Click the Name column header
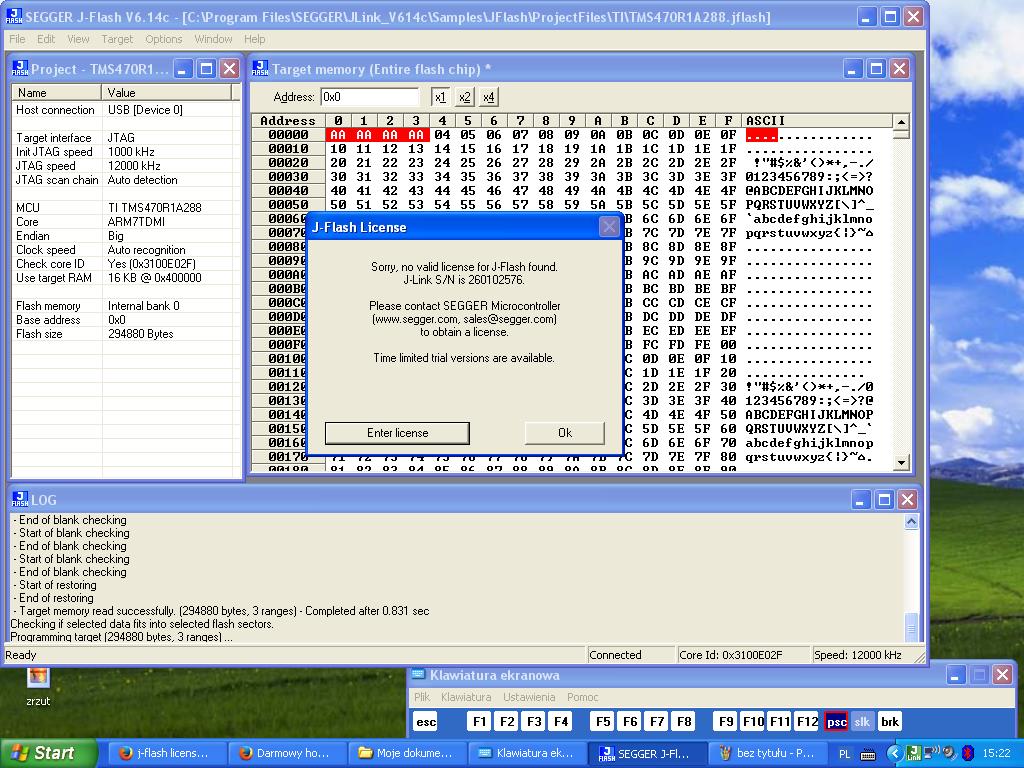This screenshot has width=1024, height=768. (x=57, y=92)
